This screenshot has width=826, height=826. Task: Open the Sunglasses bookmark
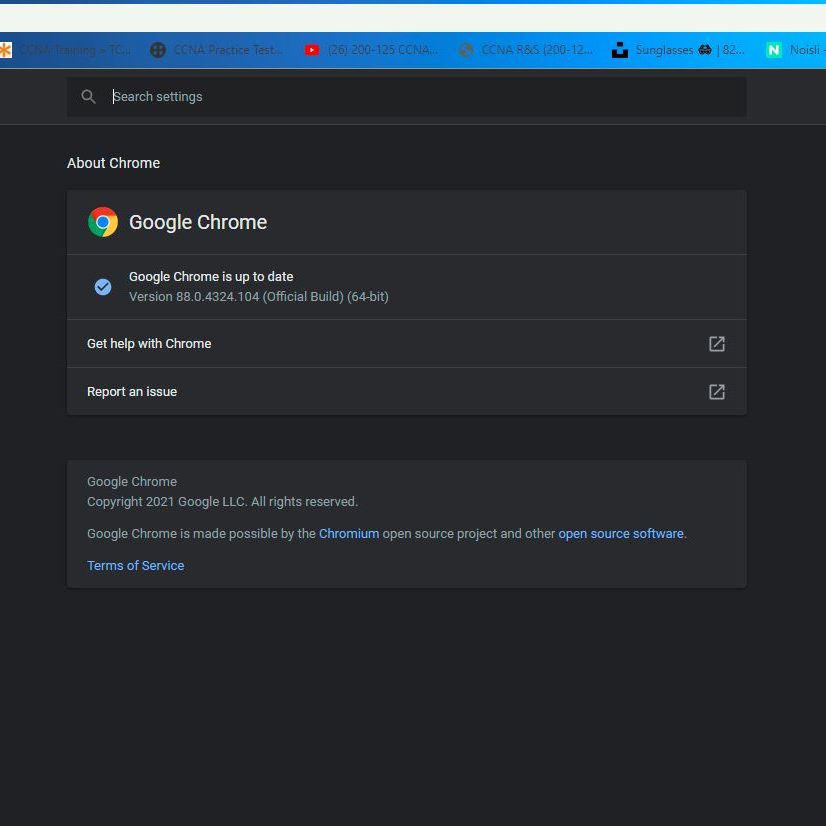(678, 50)
